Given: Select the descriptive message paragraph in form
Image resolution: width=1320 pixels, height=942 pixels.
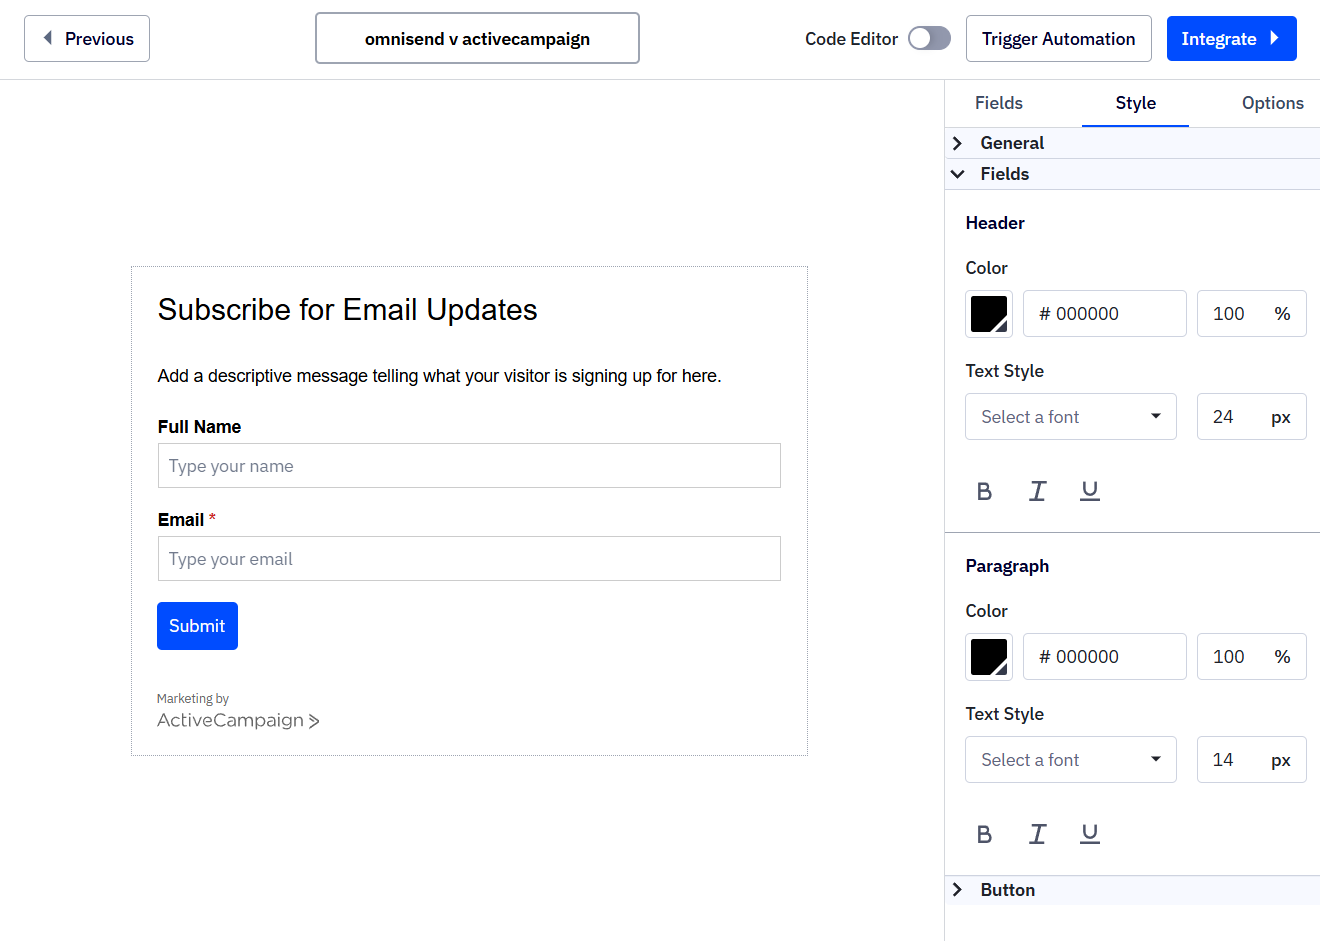Looking at the screenshot, I should pos(439,376).
